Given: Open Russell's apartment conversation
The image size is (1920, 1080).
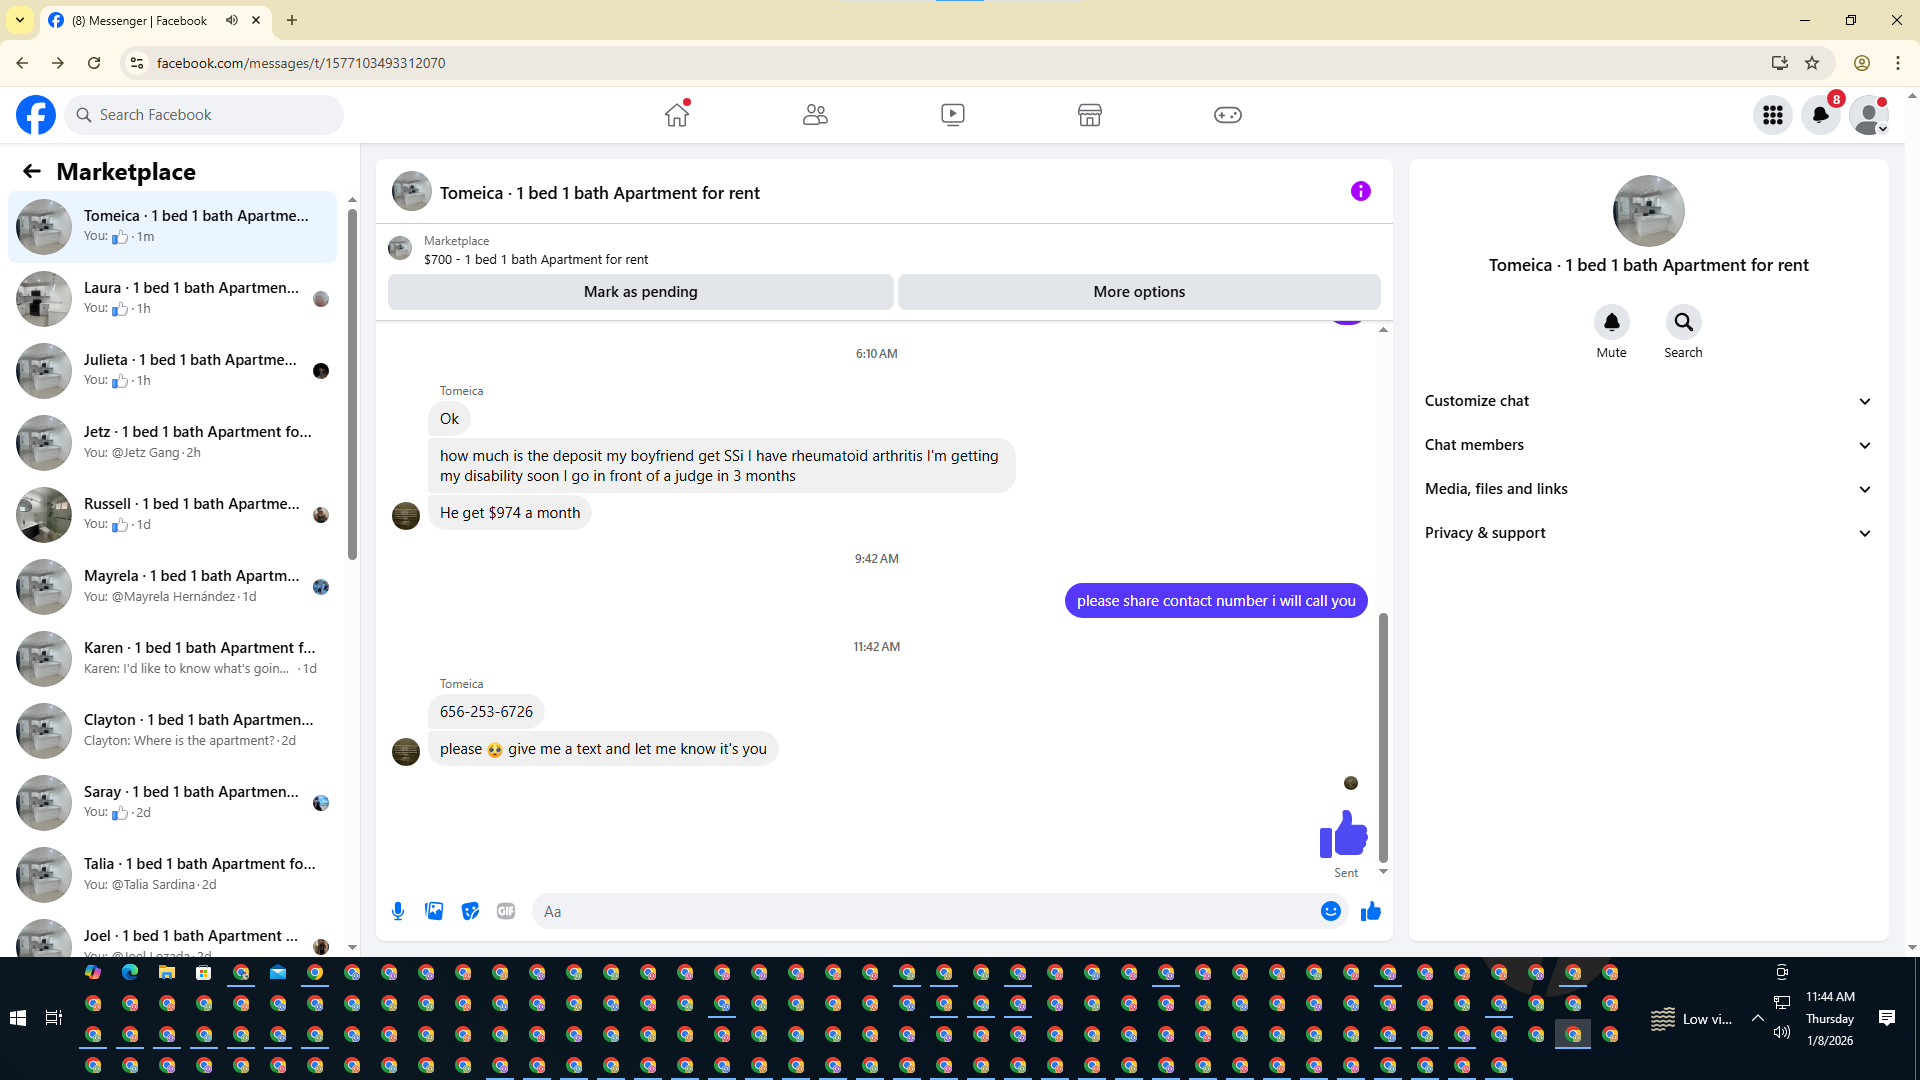Looking at the screenshot, I should 173,515.
